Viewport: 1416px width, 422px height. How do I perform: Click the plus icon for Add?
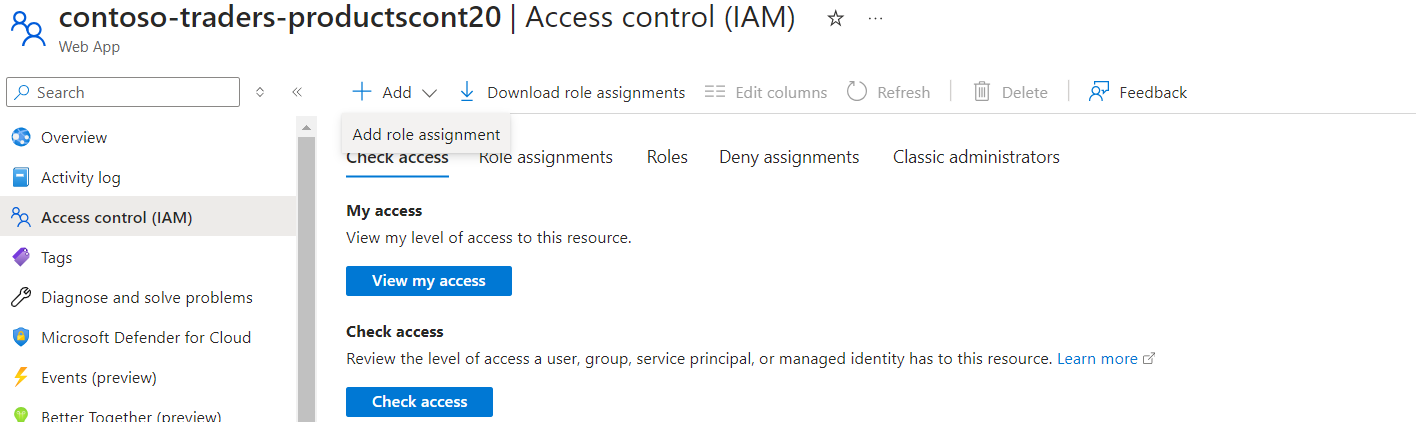[x=361, y=92]
